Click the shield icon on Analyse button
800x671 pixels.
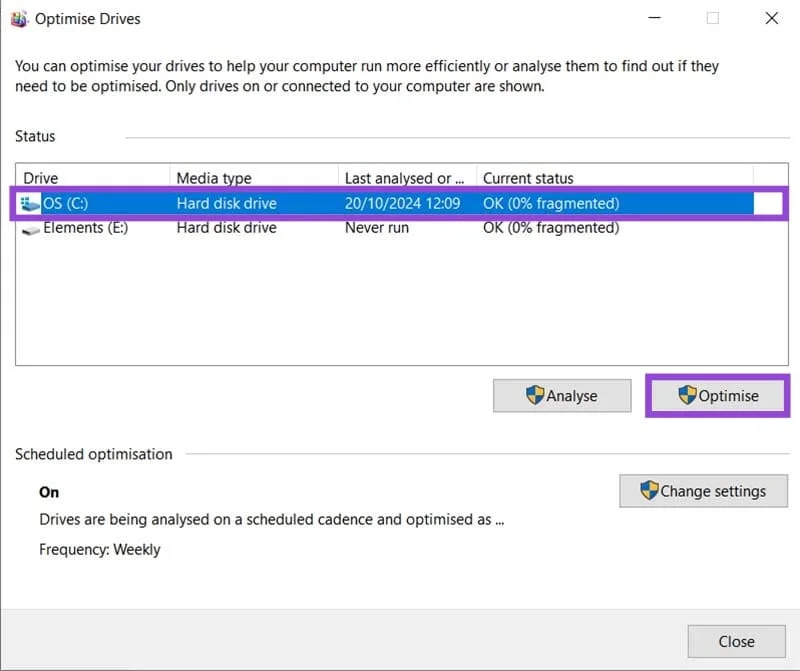(535, 396)
